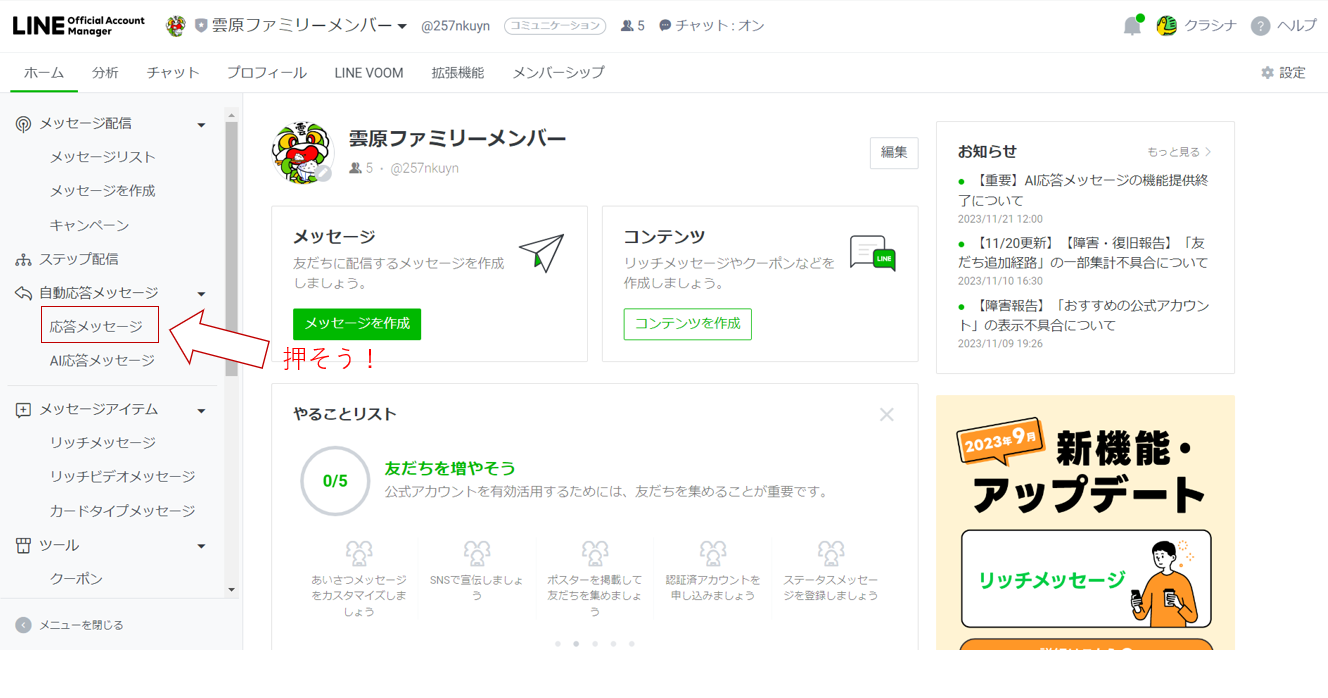The height and width of the screenshot is (698, 1328).
Task: Click the sidebar scrollbar down arrow
Action: tap(231, 590)
